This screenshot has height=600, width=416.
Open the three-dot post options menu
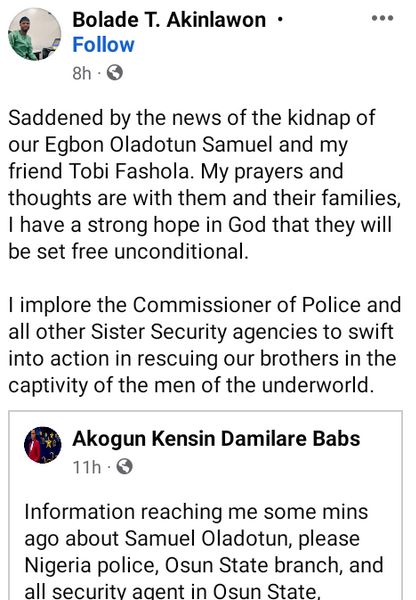(x=382, y=18)
